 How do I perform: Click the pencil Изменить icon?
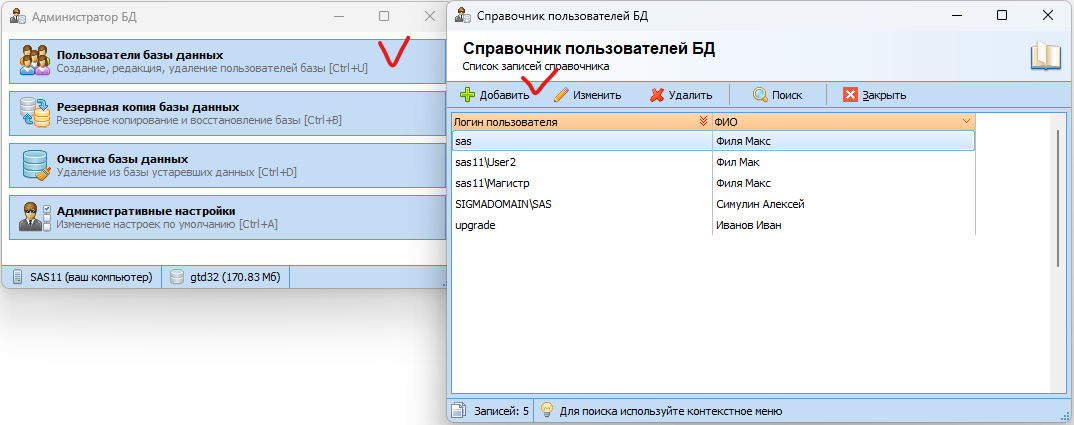(561, 95)
